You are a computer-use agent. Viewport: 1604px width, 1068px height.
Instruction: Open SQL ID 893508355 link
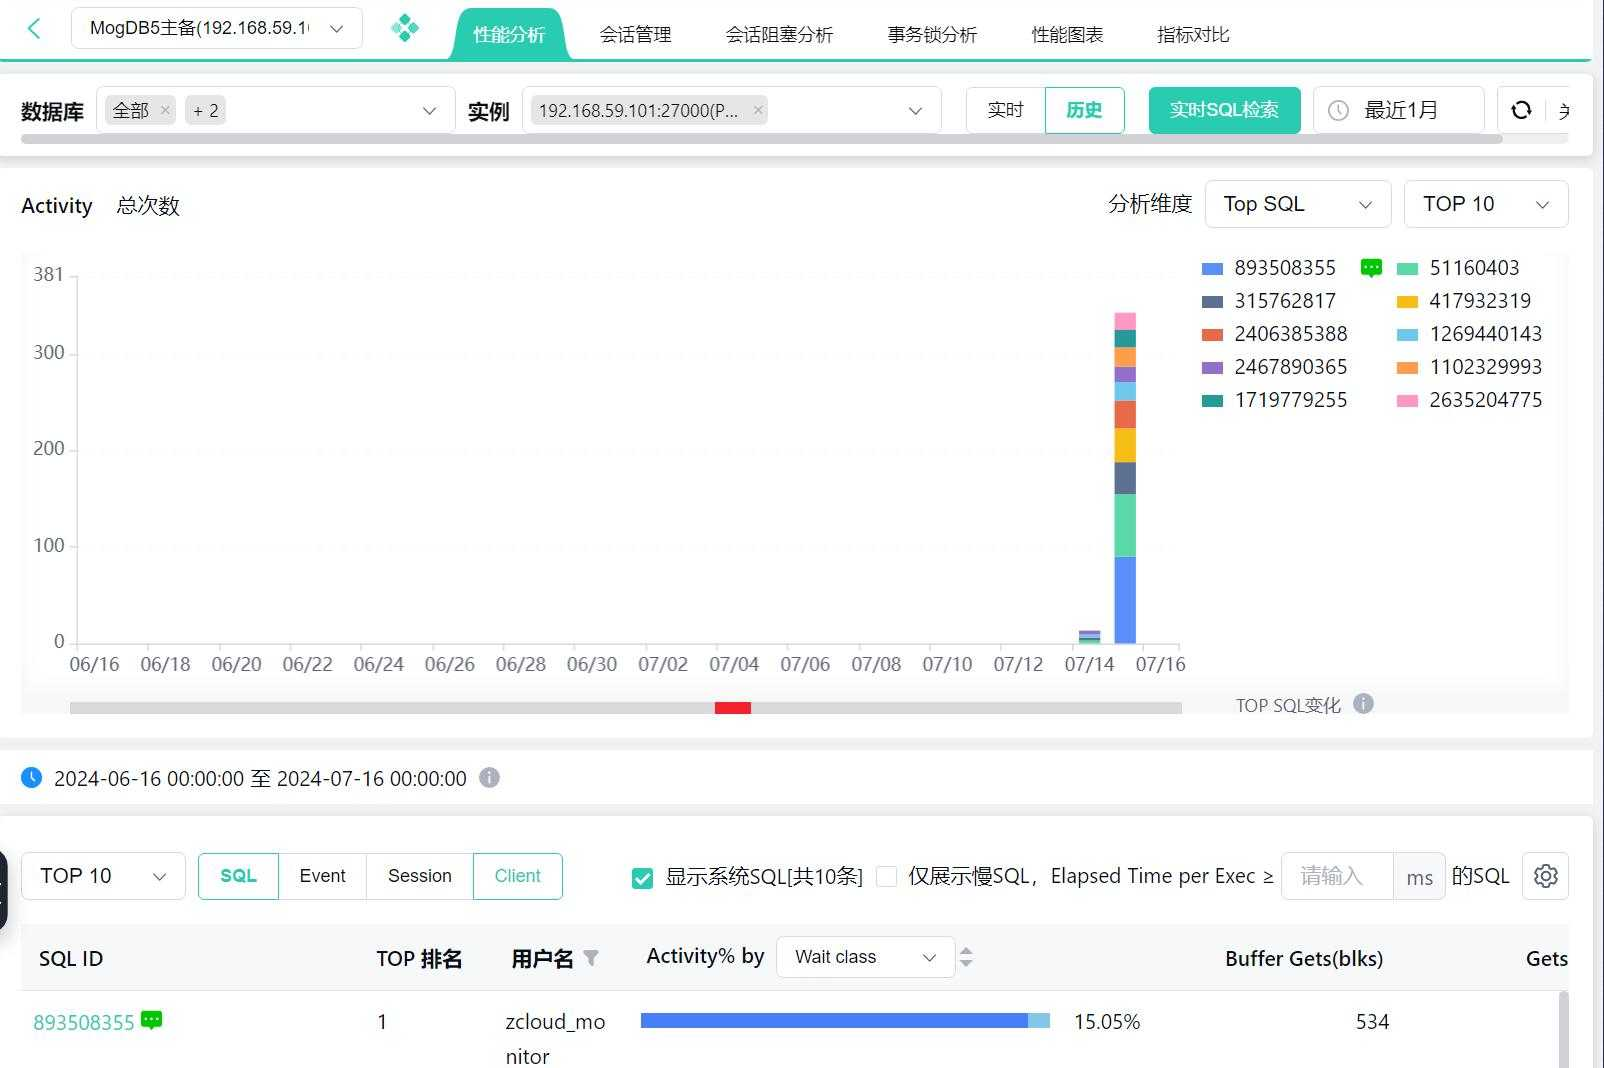coord(84,1022)
